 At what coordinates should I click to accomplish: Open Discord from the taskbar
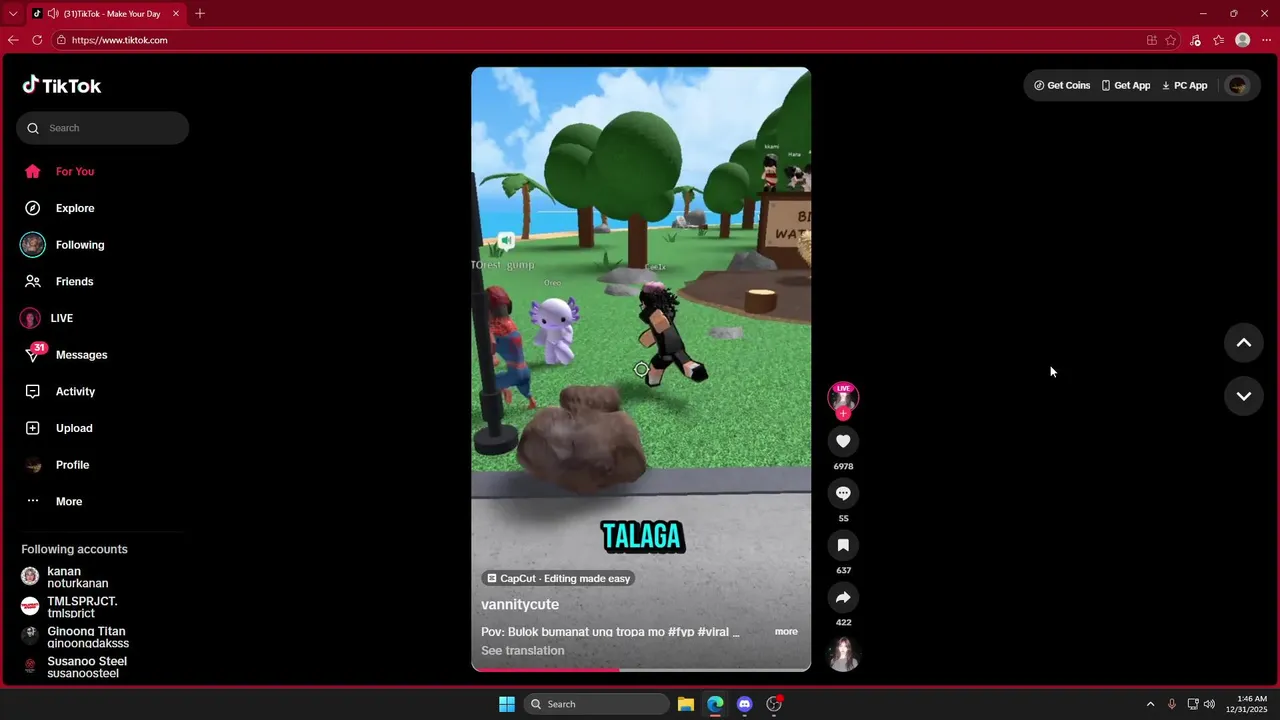coord(744,704)
